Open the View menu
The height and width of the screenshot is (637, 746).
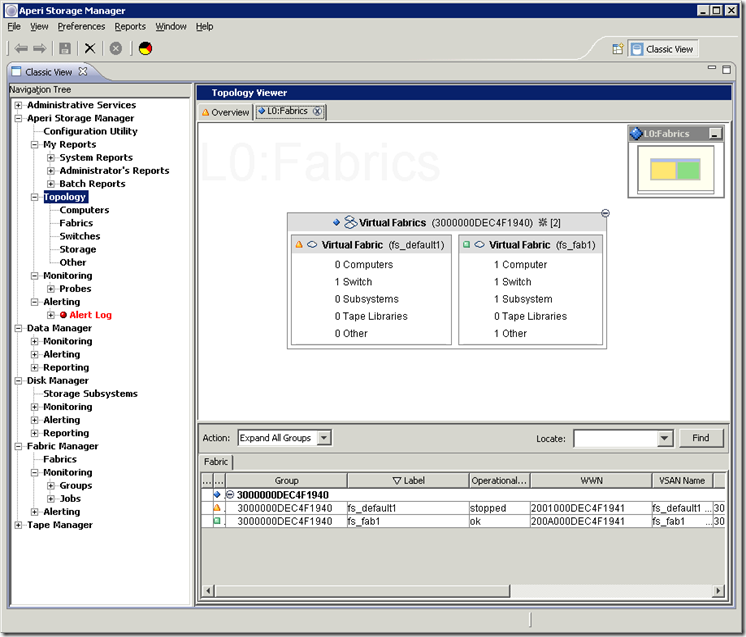click(39, 27)
